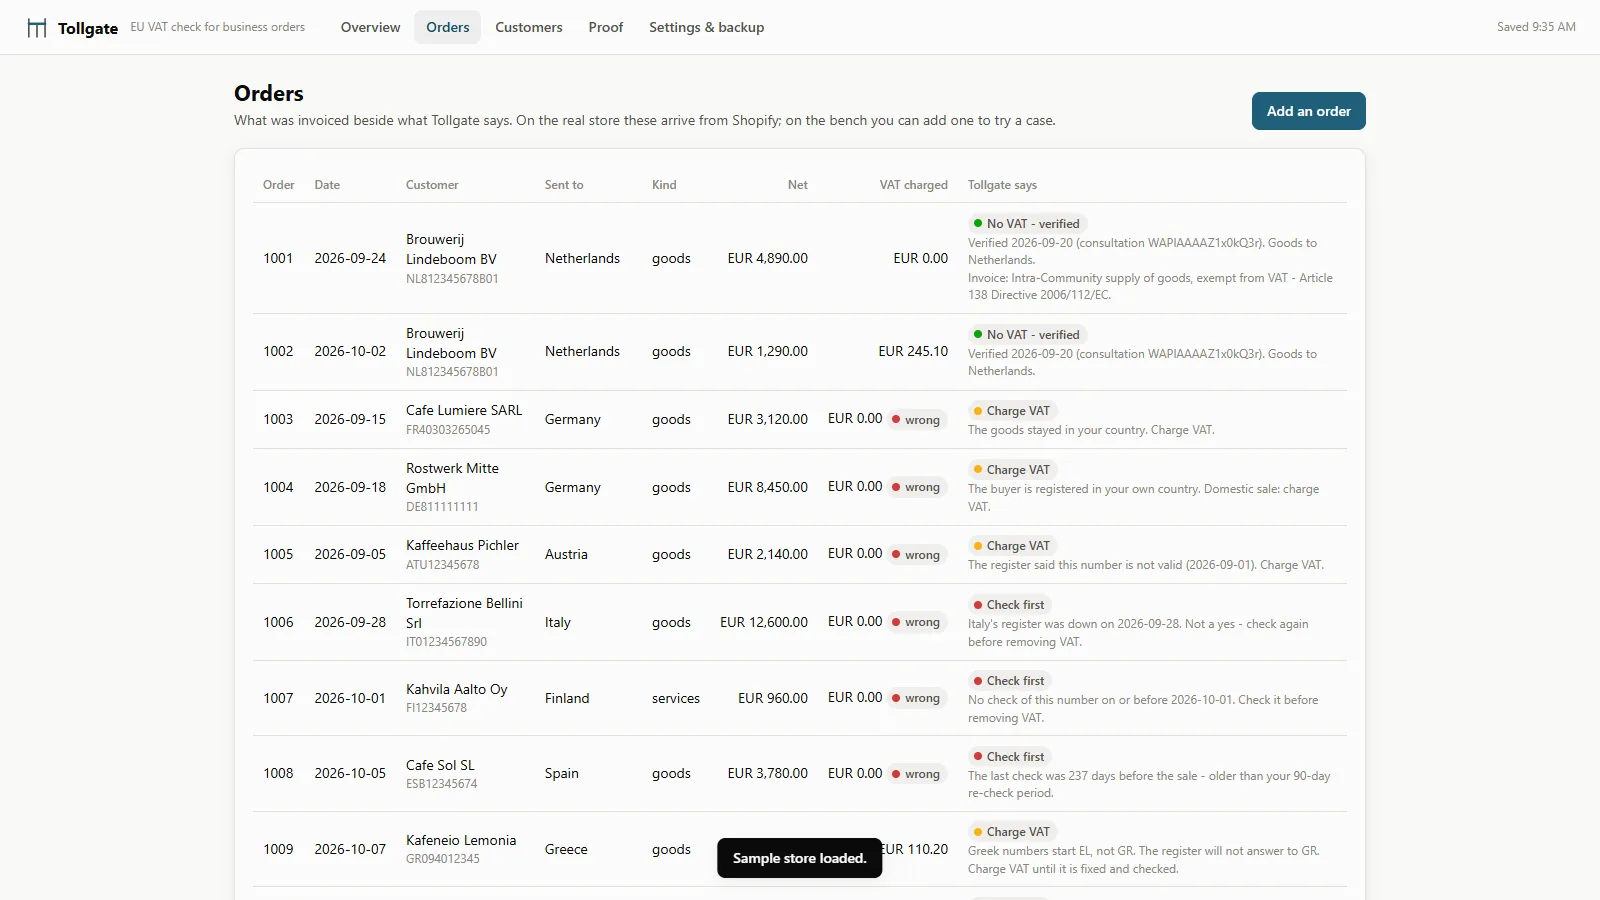Screen dimensions: 1600x900
Task: Click the Sent to column header
Action: (564, 185)
